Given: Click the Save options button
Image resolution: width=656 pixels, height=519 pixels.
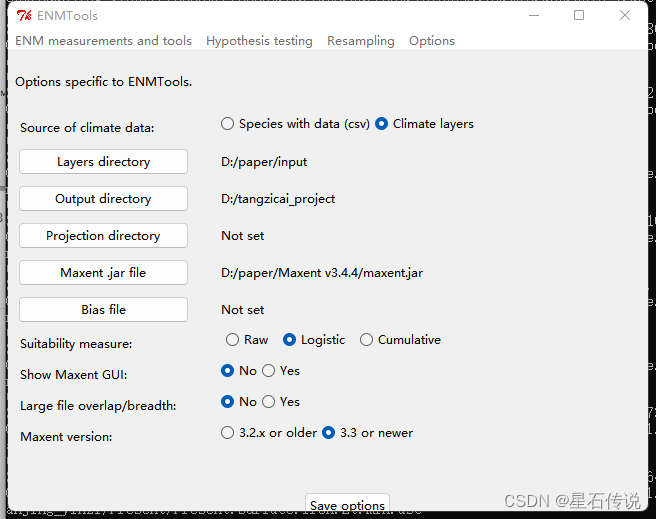Looking at the screenshot, I should tap(347, 504).
